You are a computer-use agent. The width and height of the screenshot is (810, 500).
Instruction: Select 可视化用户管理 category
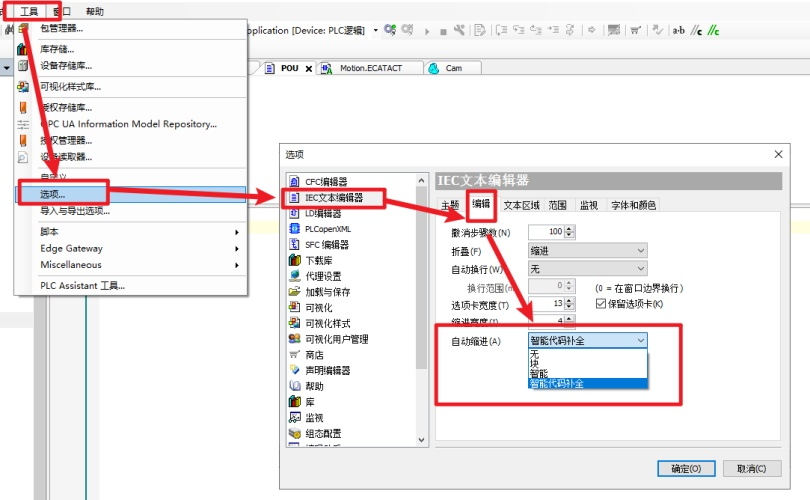(x=336, y=339)
